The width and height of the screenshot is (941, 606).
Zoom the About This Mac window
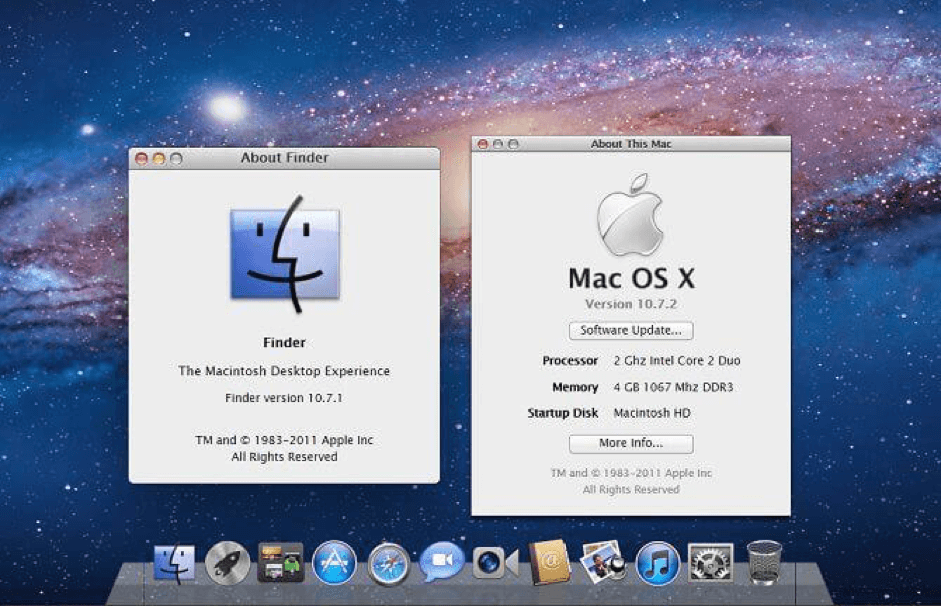(x=511, y=144)
